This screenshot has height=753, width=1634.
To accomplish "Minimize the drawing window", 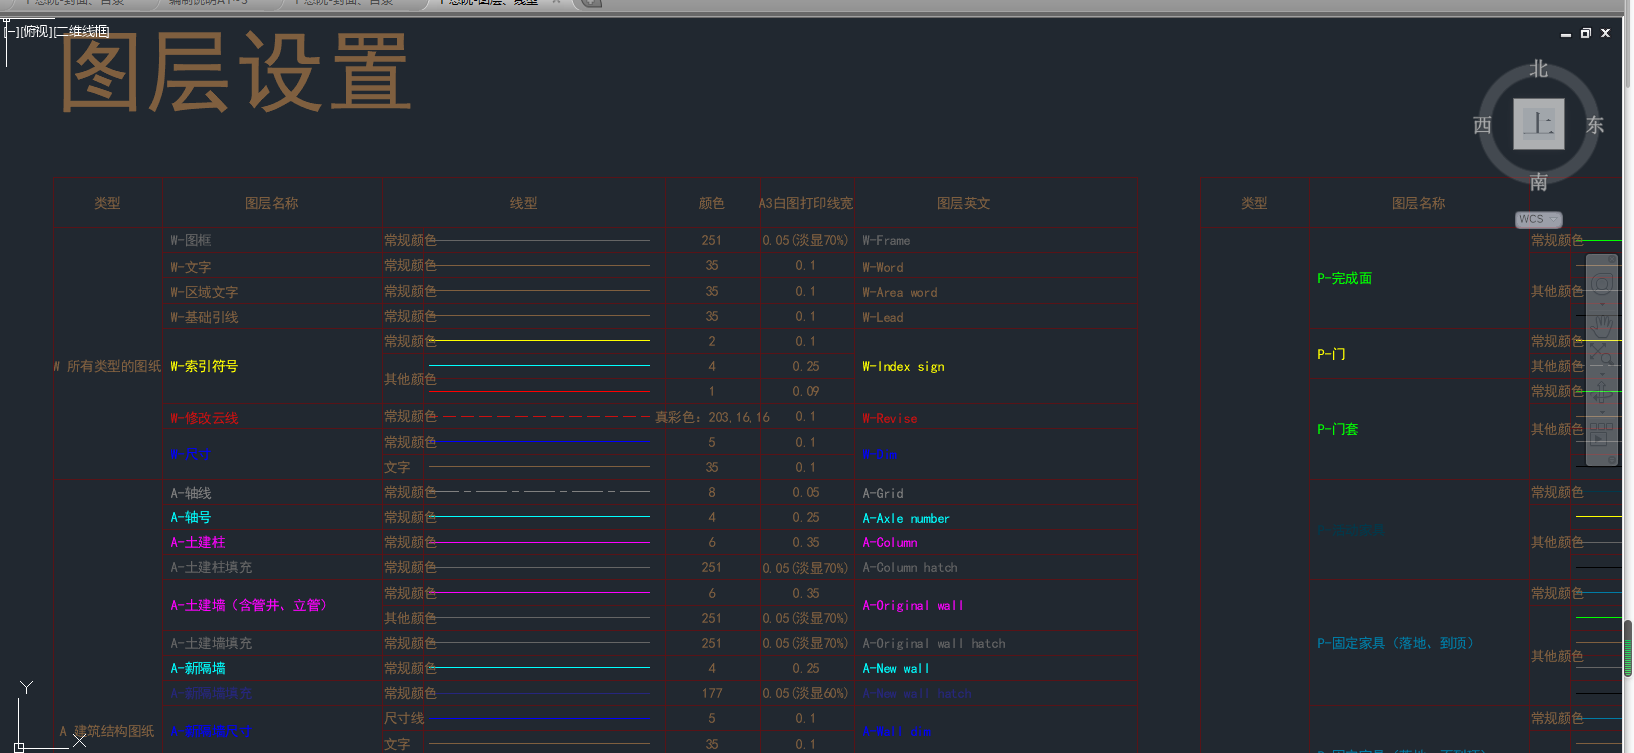I will click(x=1566, y=34).
